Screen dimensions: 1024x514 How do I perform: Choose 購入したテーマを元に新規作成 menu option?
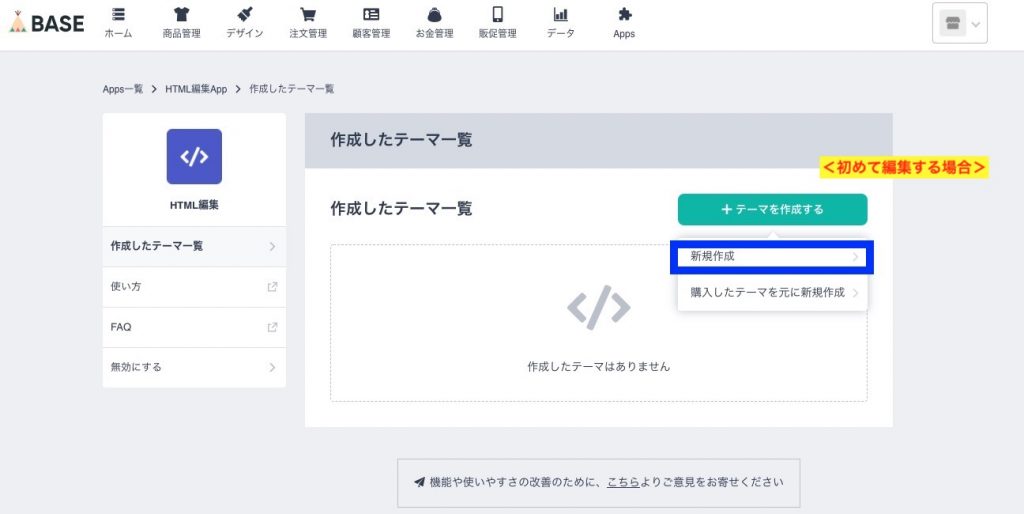(x=772, y=293)
